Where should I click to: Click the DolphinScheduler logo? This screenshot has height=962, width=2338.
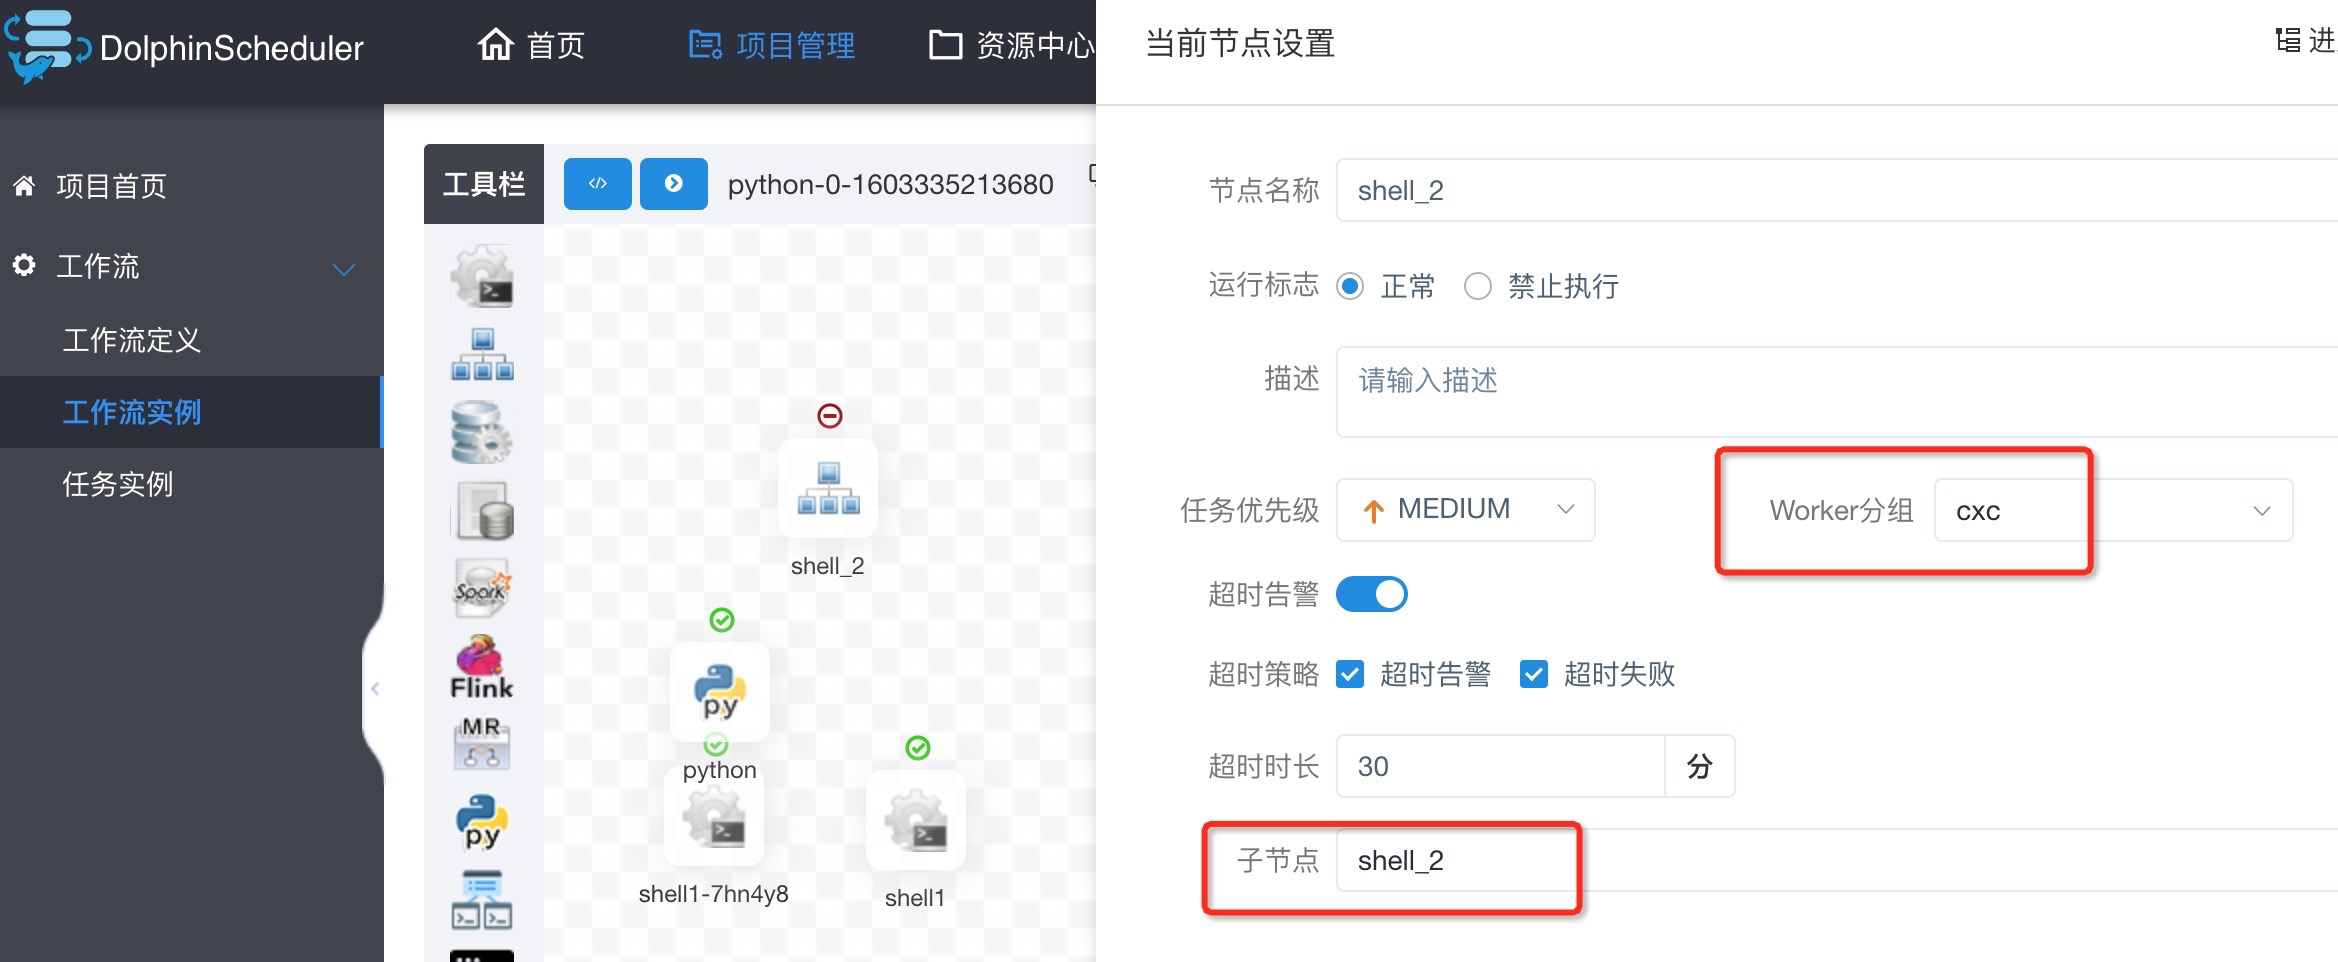pyautogui.click(x=185, y=46)
